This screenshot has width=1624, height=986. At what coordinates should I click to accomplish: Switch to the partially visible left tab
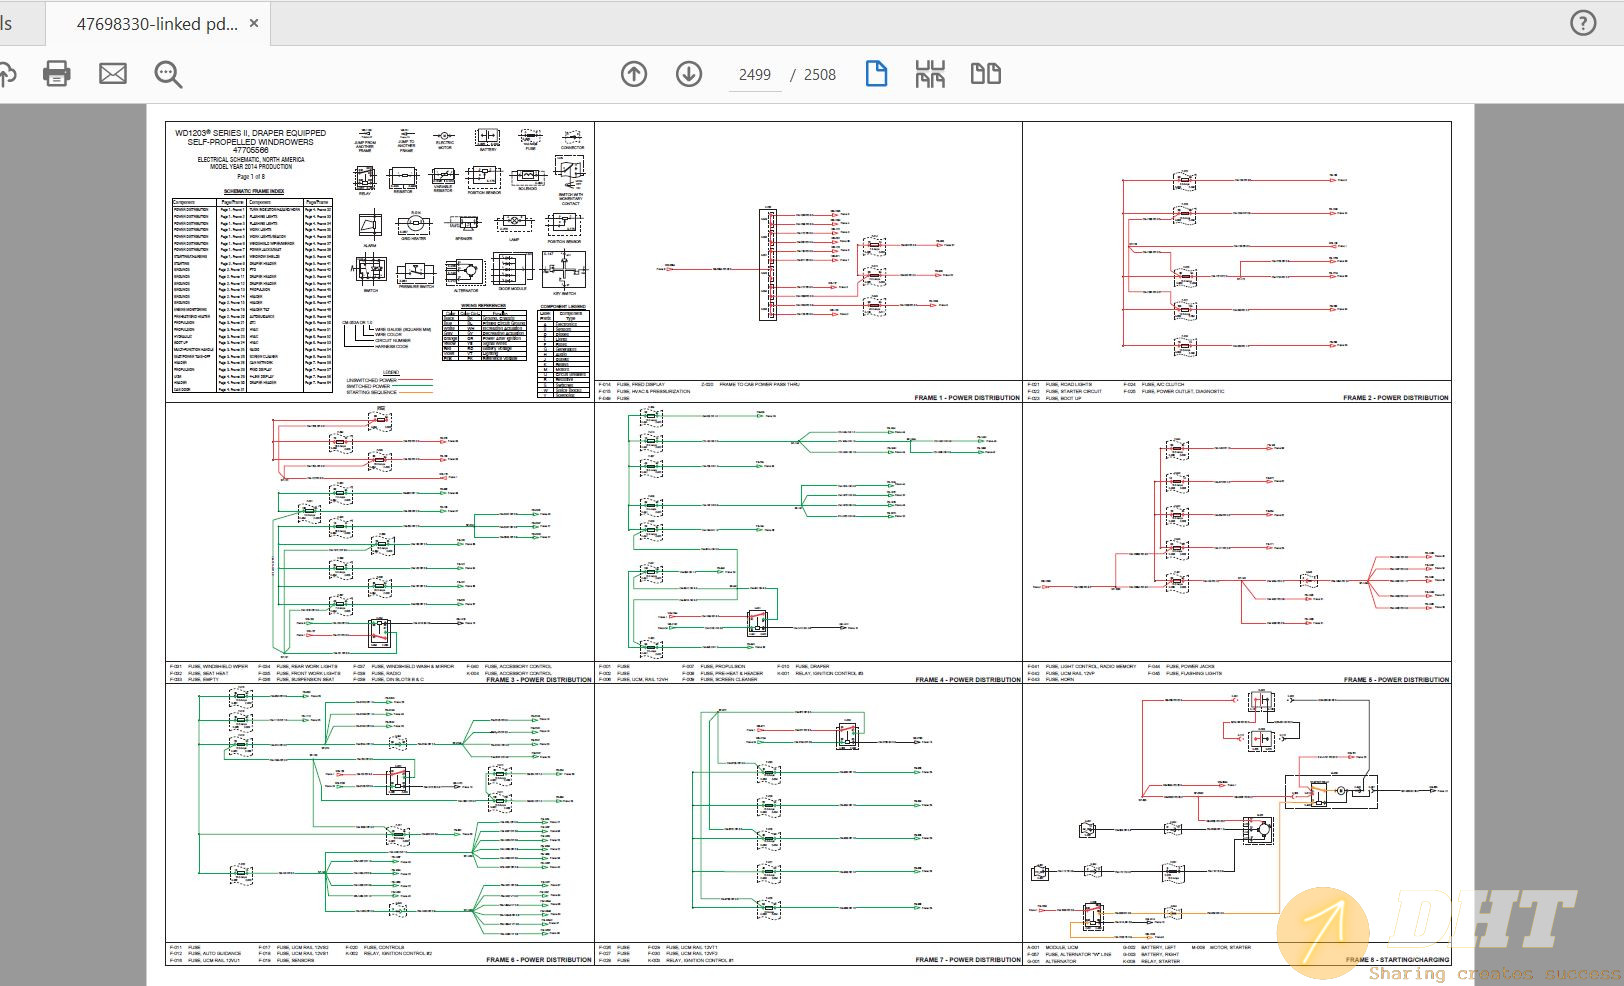(x=20, y=23)
